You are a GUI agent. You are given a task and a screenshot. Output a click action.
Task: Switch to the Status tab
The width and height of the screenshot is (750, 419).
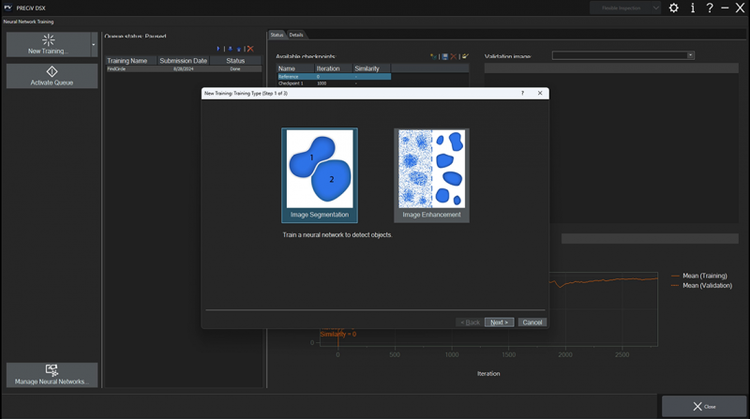click(277, 35)
